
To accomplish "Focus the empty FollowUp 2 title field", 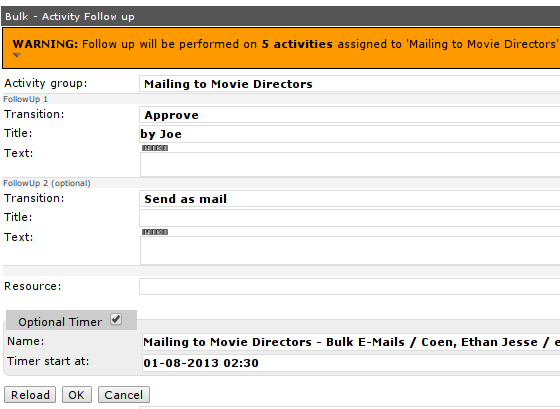I will [350, 218].
